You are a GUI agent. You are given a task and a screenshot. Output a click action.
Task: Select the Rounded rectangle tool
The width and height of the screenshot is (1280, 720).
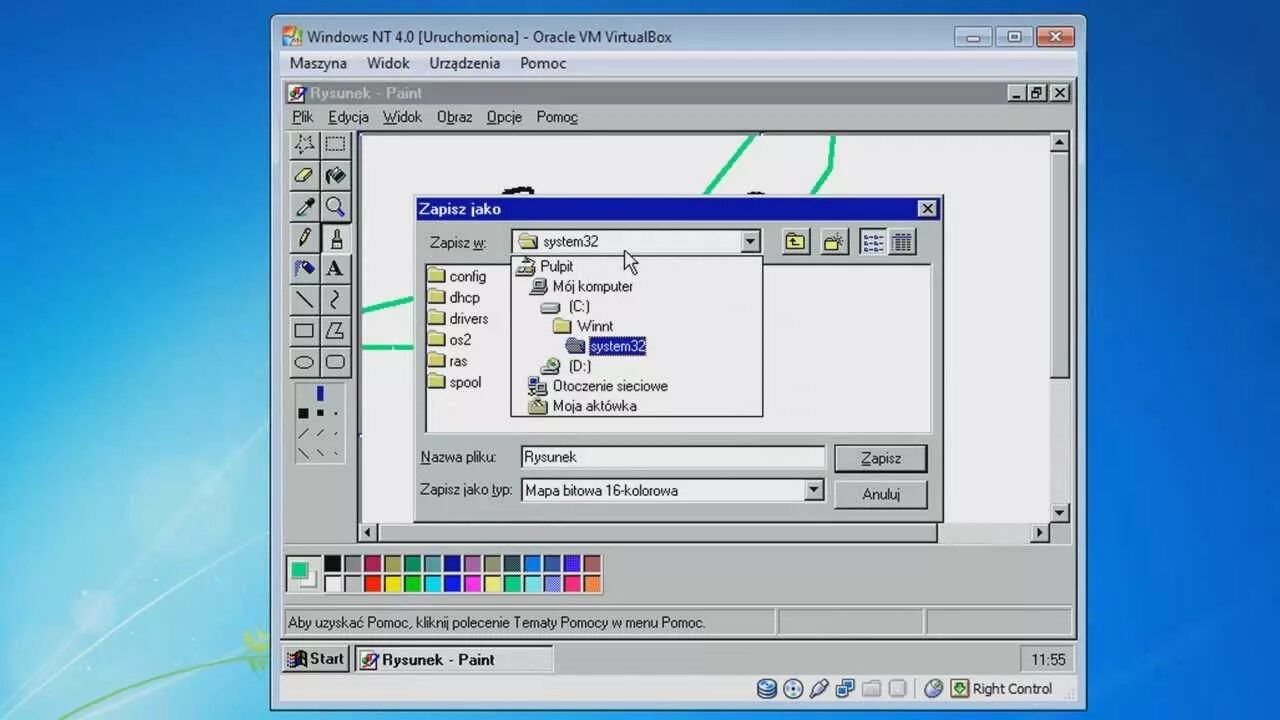pyautogui.click(x=335, y=361)
